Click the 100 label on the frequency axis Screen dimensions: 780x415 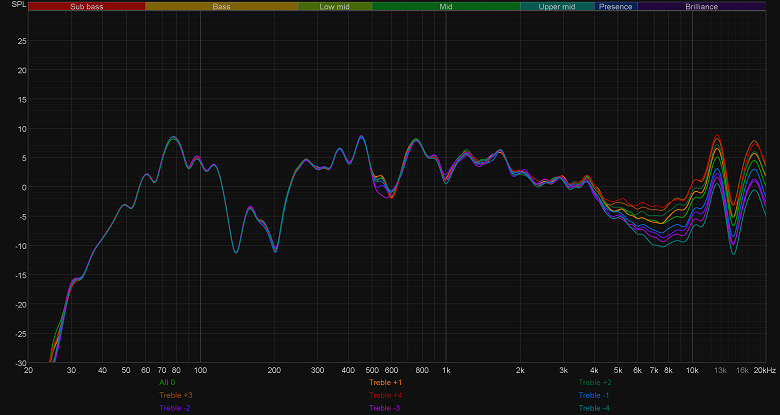coord(200,370)
